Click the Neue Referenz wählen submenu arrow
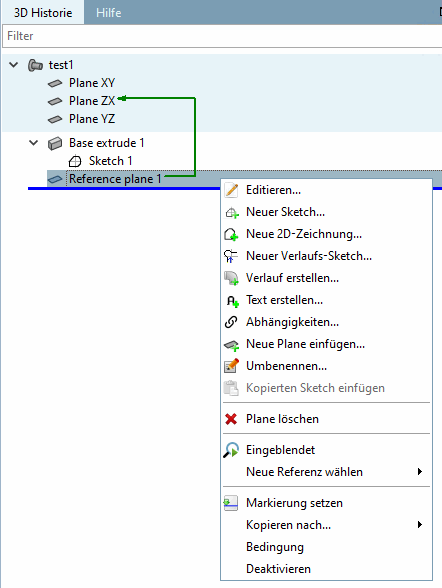 click(x=420, y=472)
